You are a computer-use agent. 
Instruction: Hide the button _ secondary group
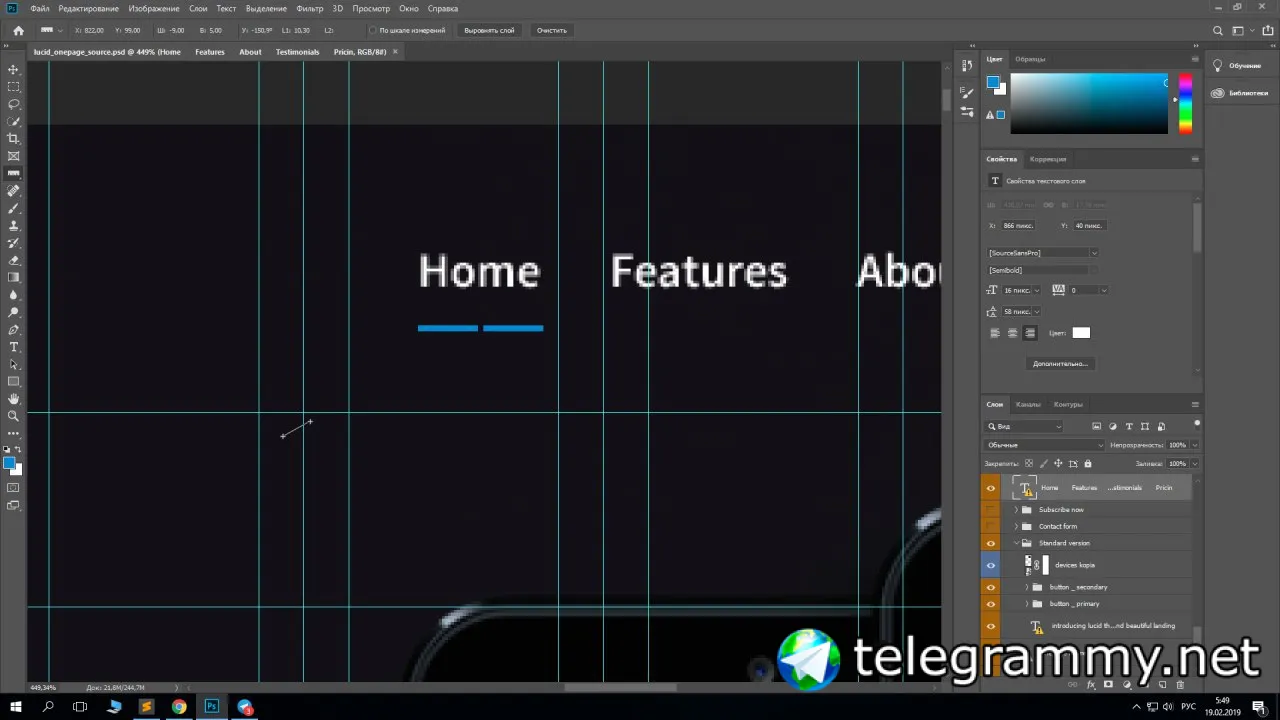point(991,587)
